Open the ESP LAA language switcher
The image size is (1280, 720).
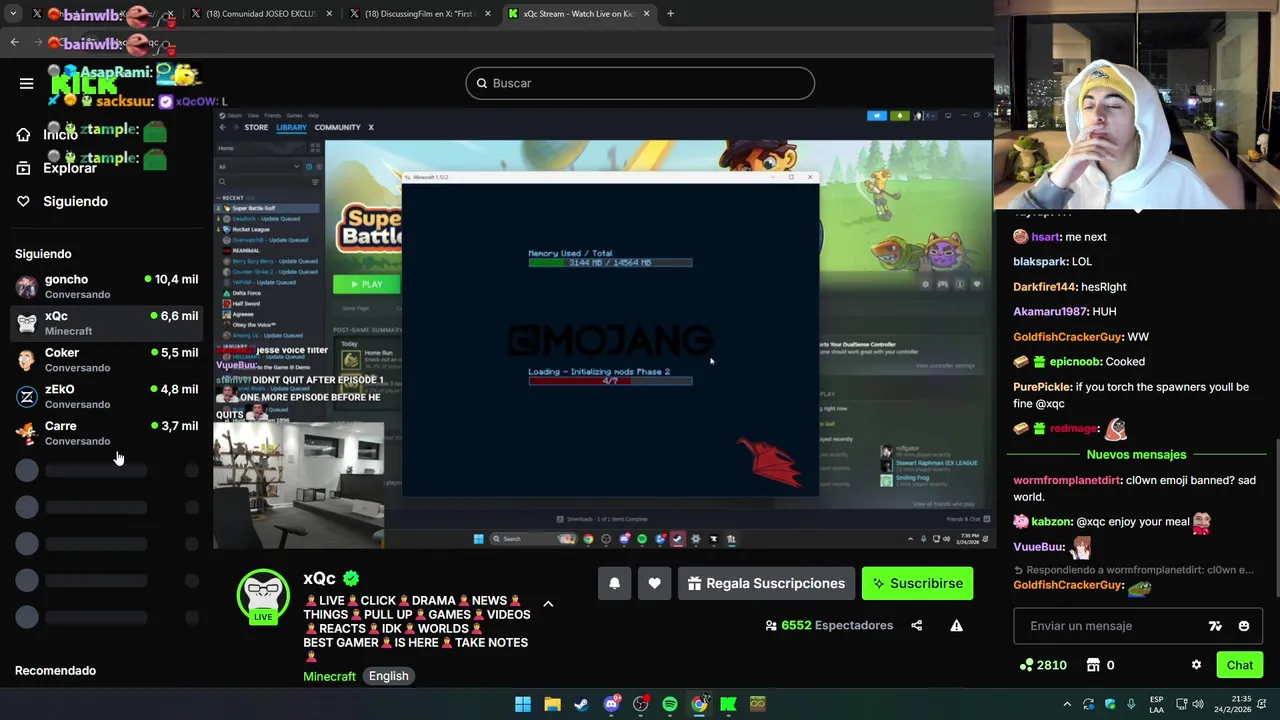coord(1156,704)
